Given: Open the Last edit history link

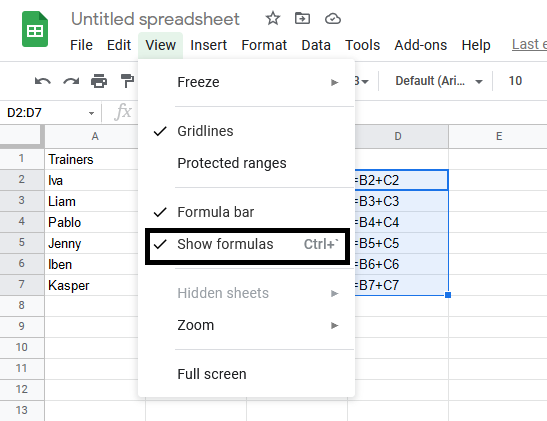Looking at the screenshot, I should pos(529,45).
